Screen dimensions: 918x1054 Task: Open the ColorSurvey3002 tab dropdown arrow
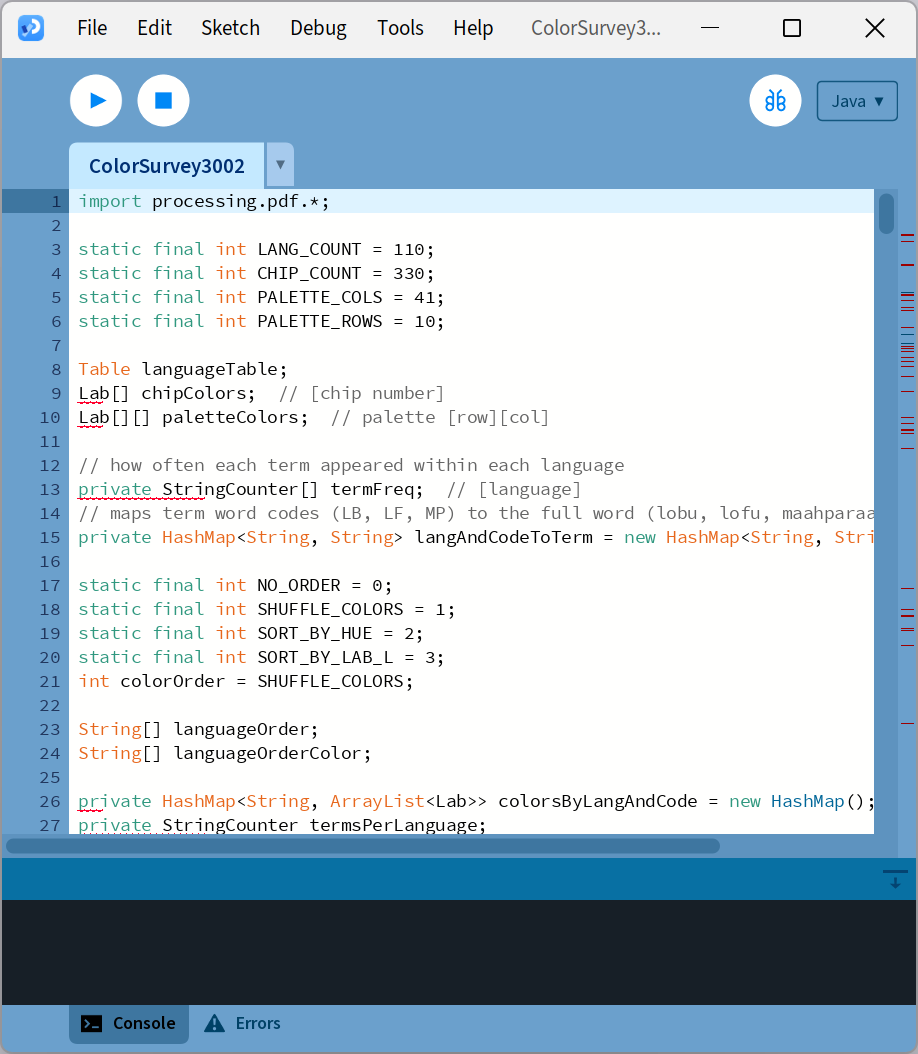click(x=279, y=164)
